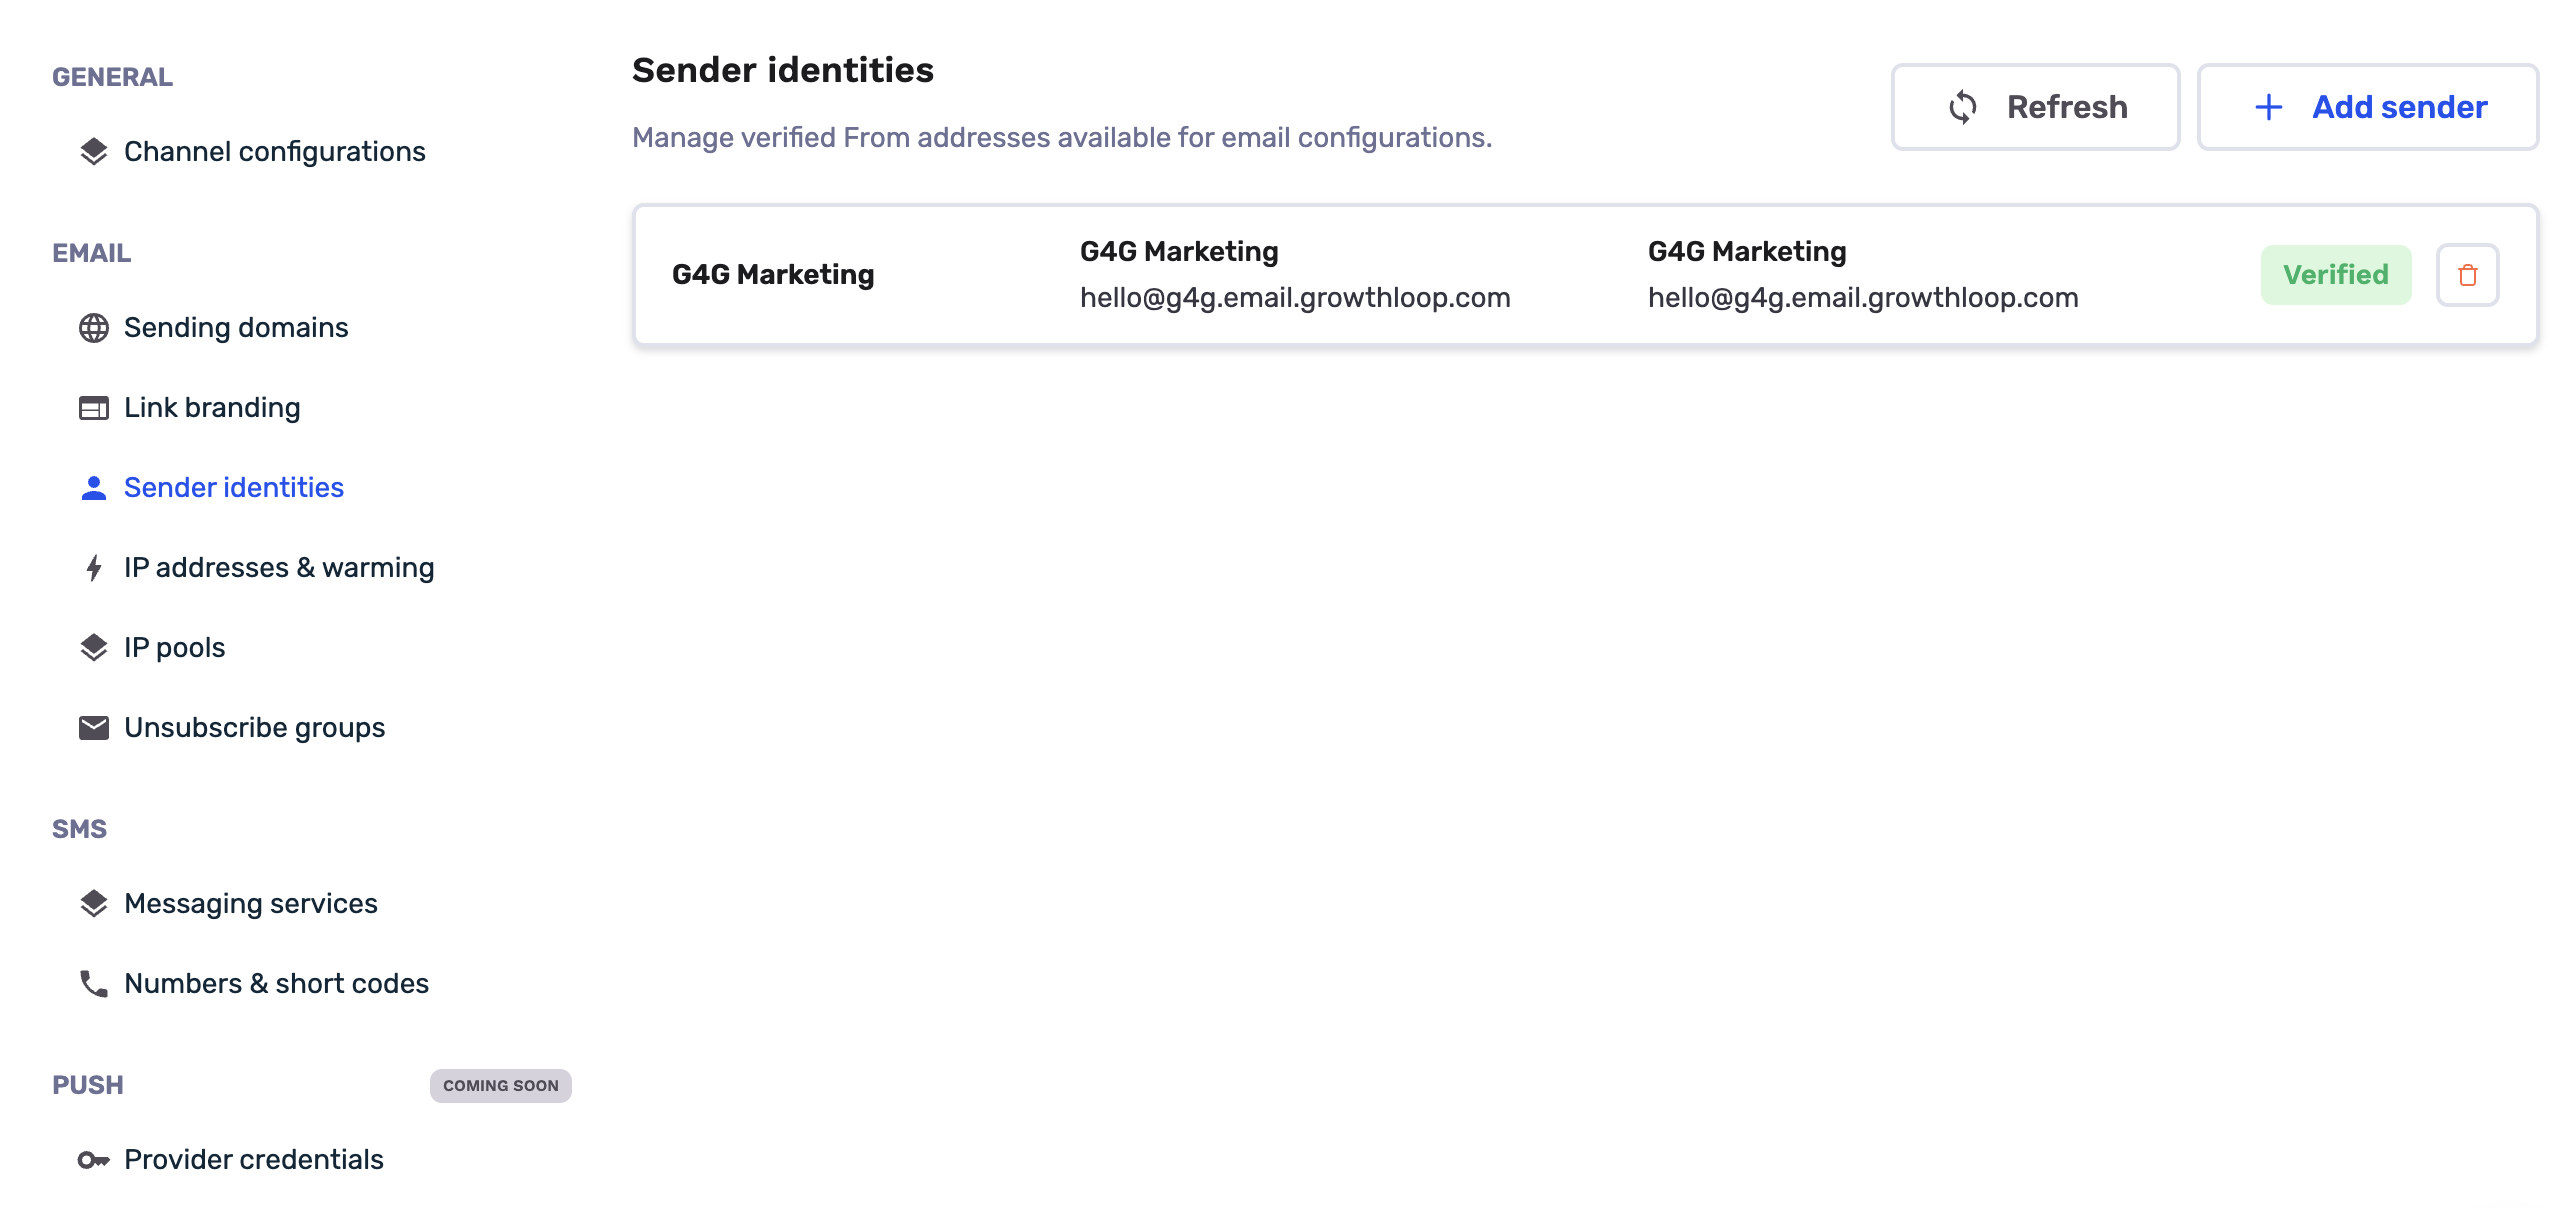Viewport: 2568px width, 1208px height.
Task: Open the Messaging services menu item
Action: click(228, 904)
